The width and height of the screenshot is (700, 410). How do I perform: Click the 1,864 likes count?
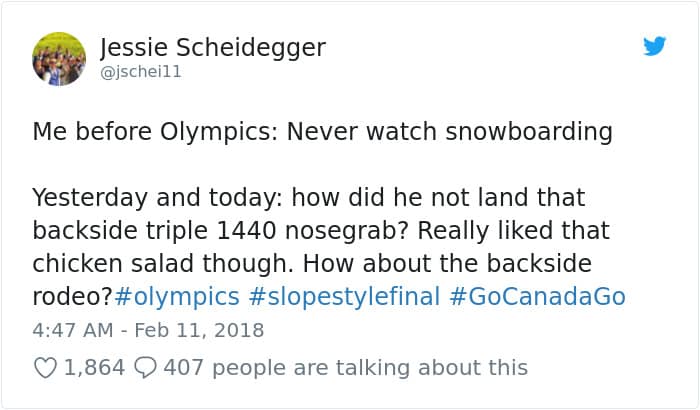tap(94, 368)
